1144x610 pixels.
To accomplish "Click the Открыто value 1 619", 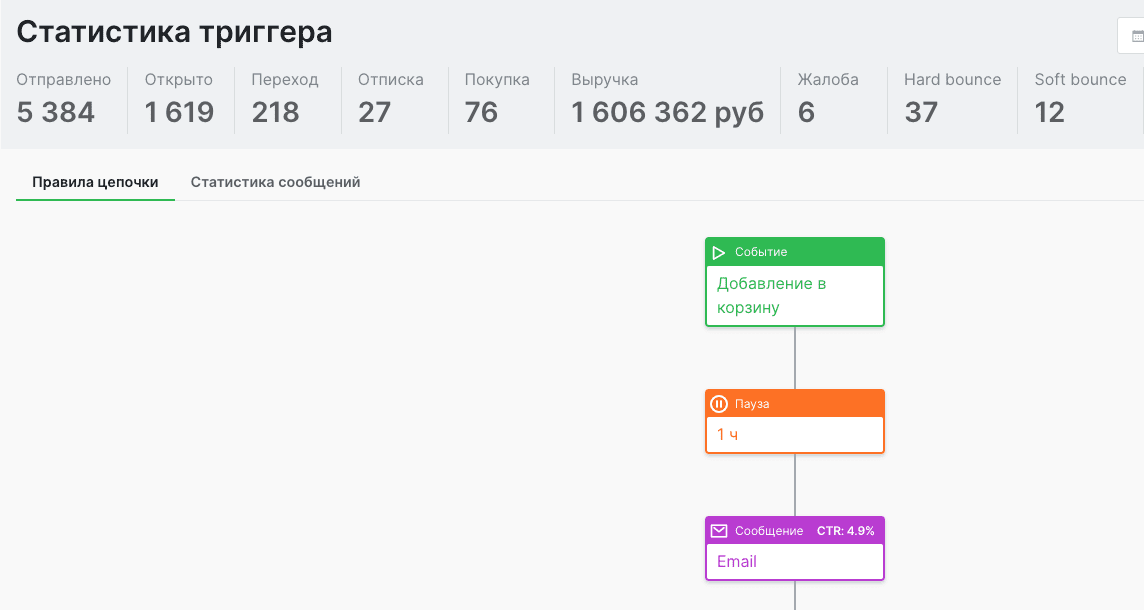I will [179, 112].
